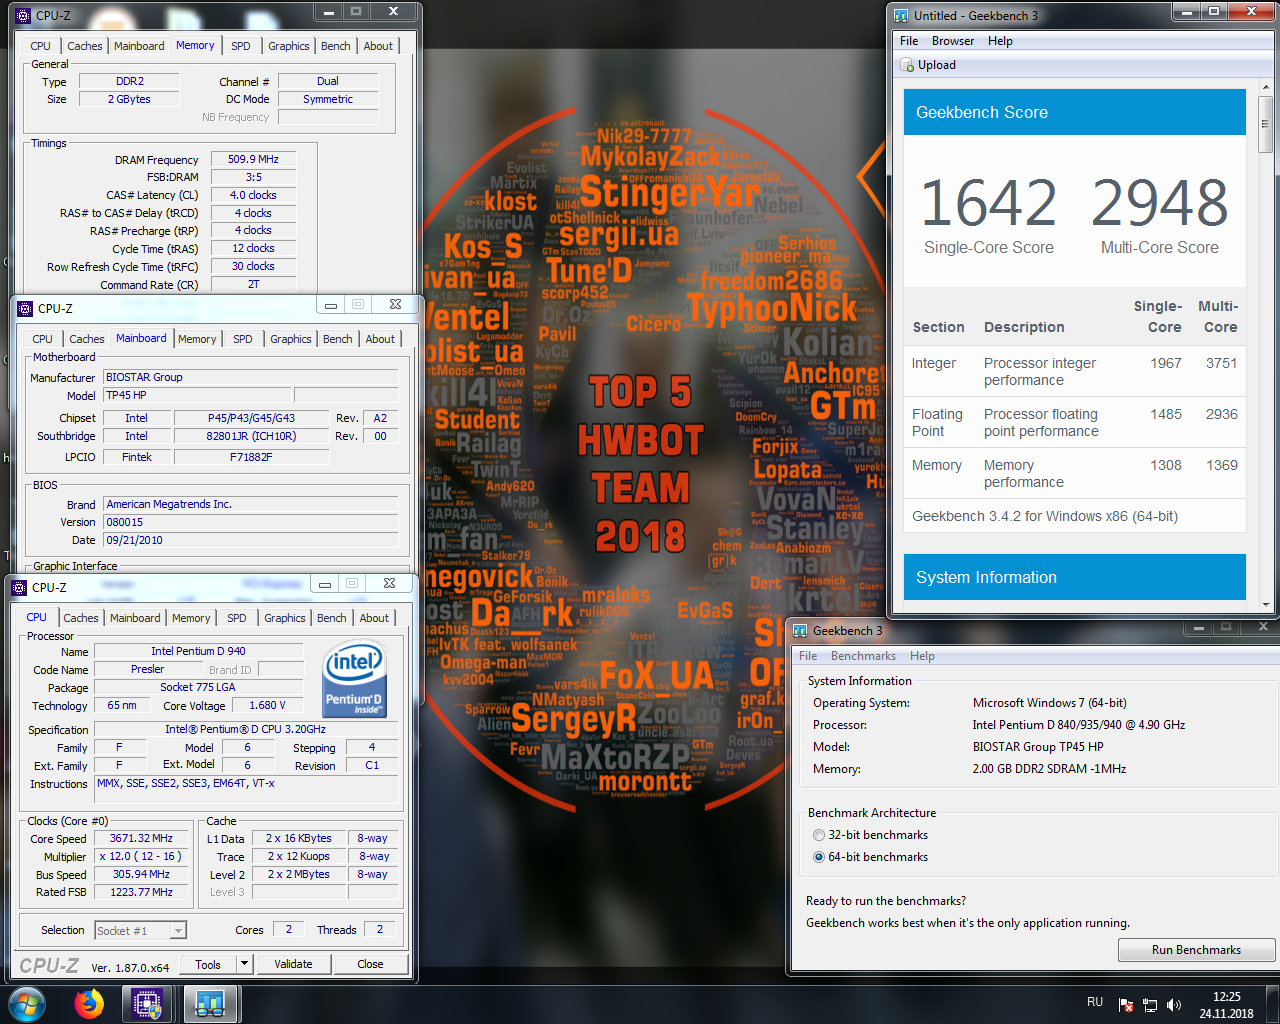Click the System Information header in Geekbench

1075,577
